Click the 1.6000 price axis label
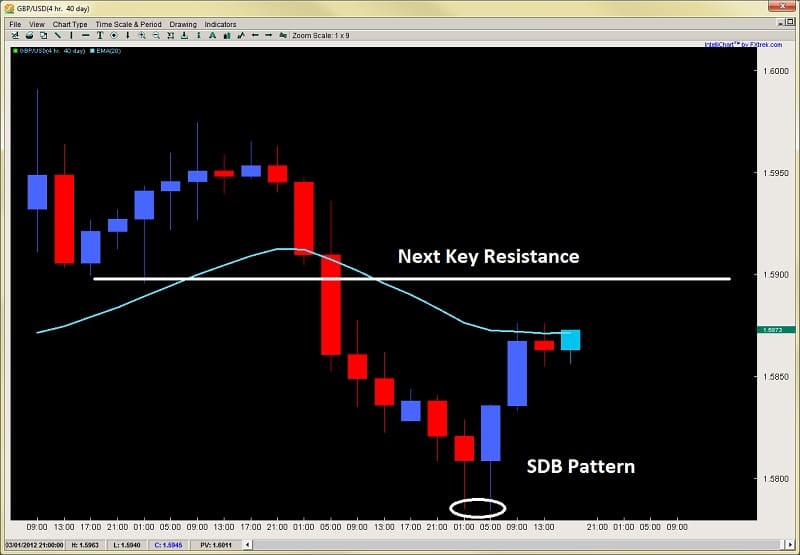The height and width of the screenshot is (555, 800). point(776,71)
